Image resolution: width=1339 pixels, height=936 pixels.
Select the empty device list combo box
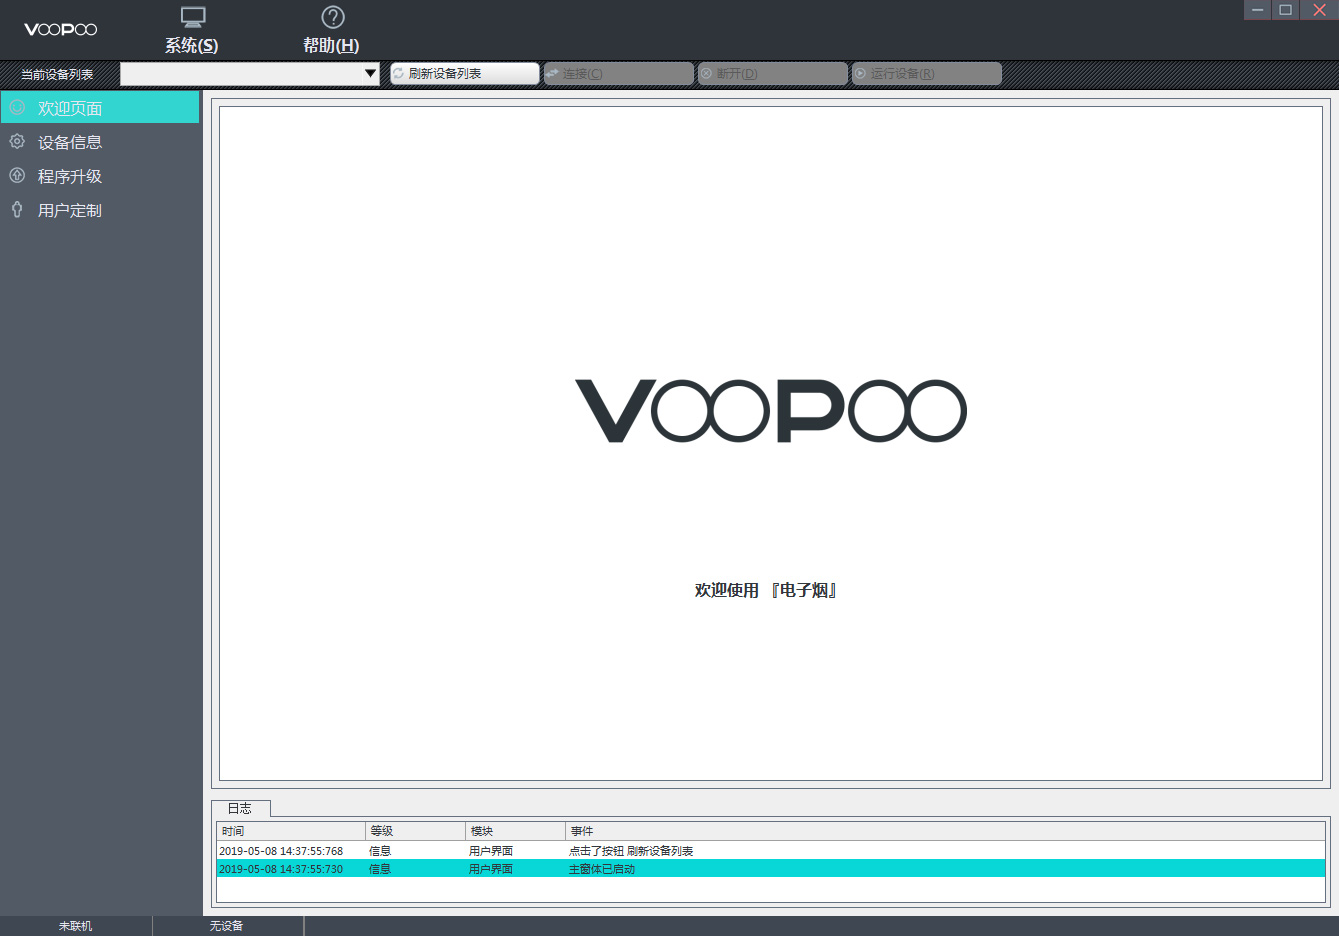coord(245,73)
